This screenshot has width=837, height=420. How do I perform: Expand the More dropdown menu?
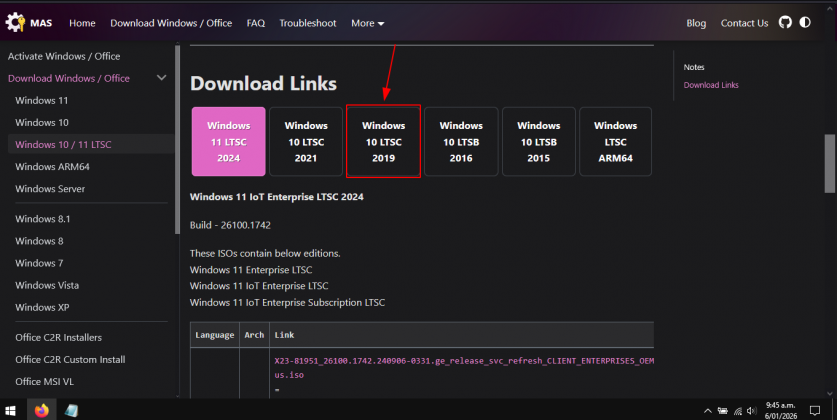[x=367, y=23]
